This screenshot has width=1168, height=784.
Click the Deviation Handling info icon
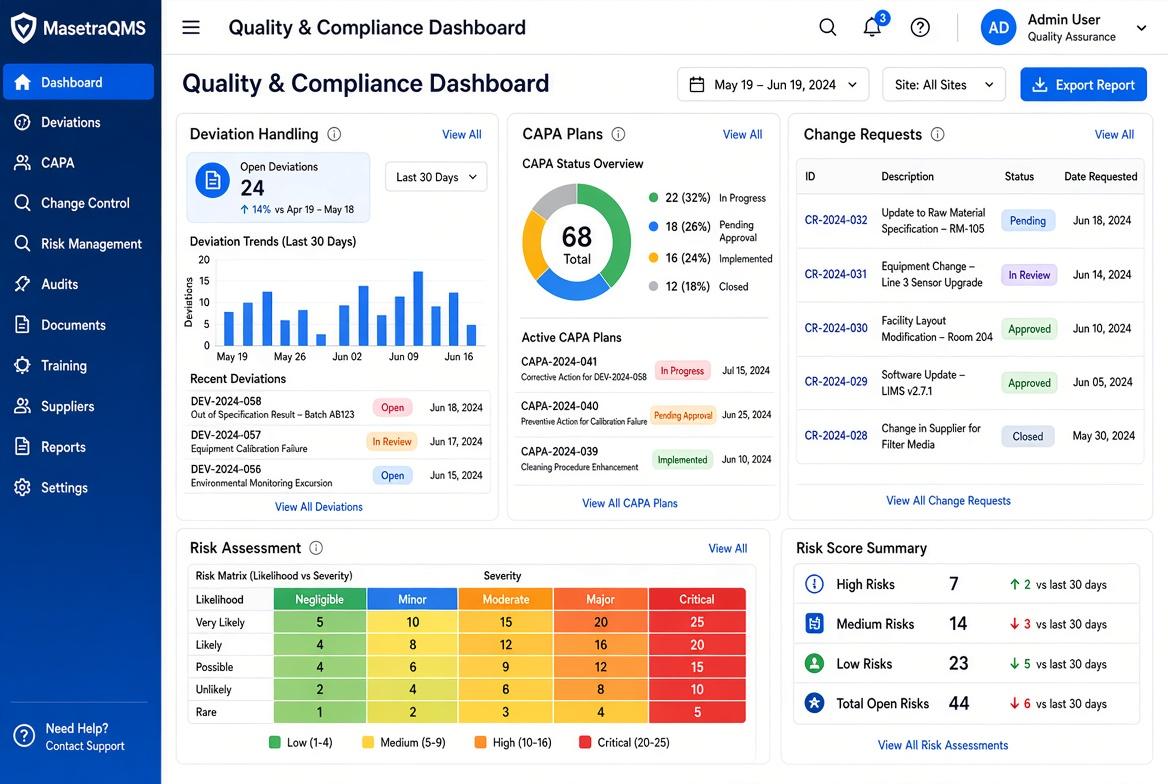coord(334,134)
